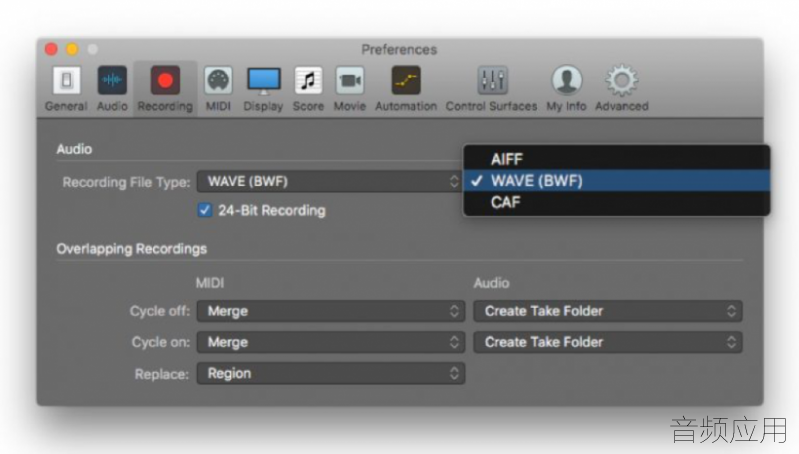This screenshot has height=454, width=799.
Task: Open the Cycle off MIDI Merge dropdown
Action: [x=331, y=311]
